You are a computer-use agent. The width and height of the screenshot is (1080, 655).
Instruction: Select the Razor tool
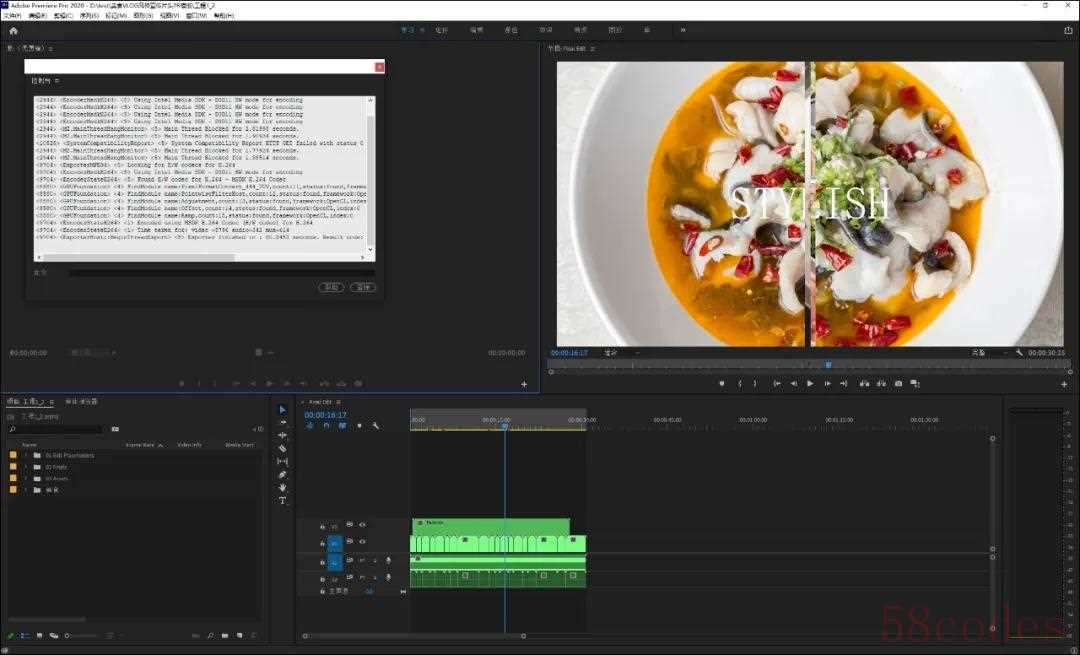282,449
